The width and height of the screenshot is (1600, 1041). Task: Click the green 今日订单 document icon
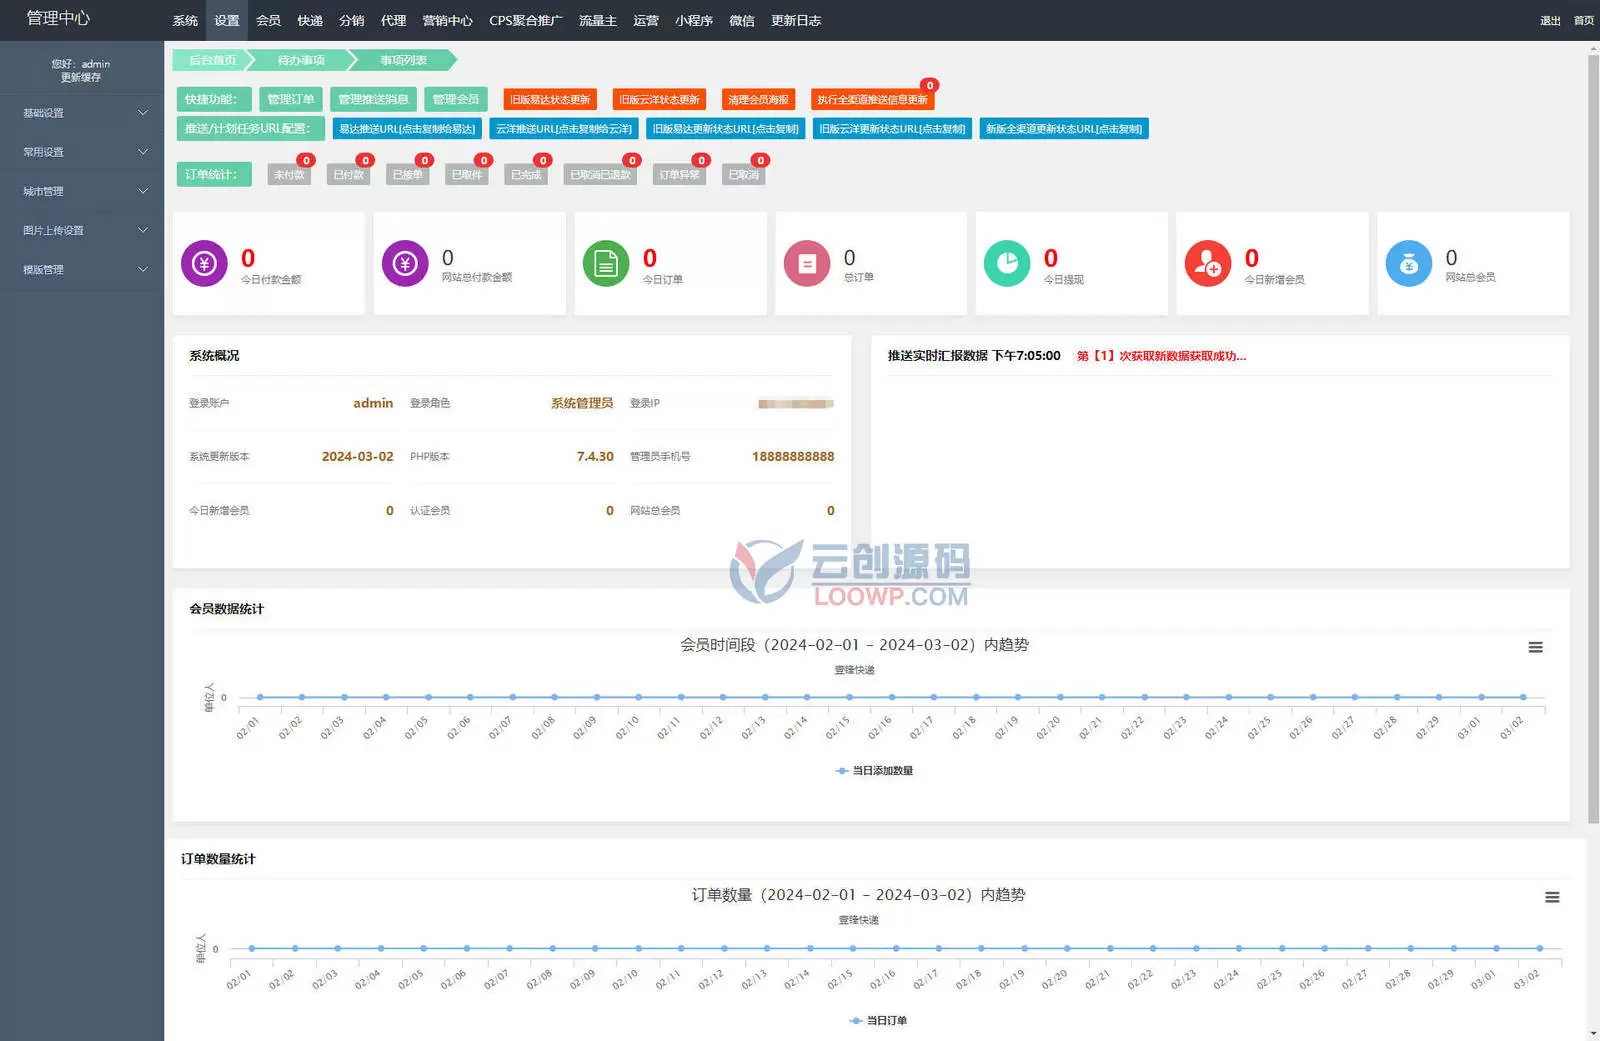(x=606, y=264)
